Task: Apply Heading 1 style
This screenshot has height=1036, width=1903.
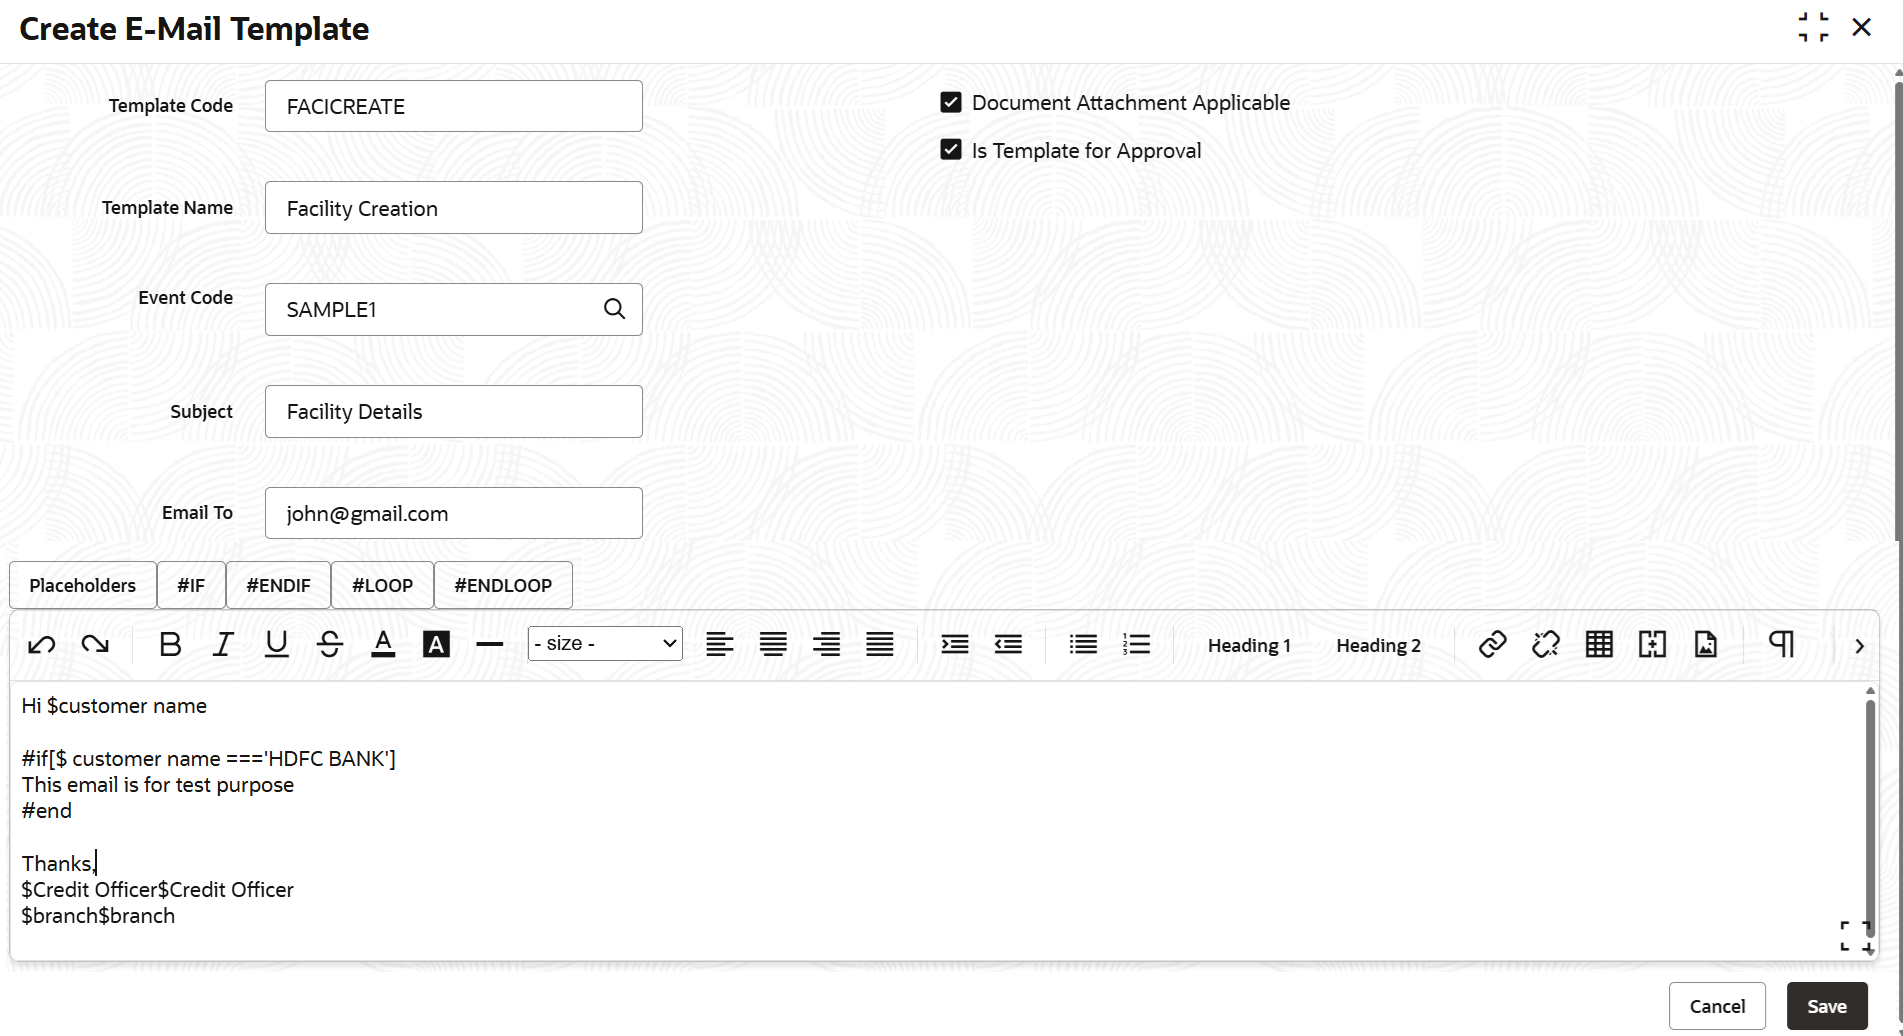Action: click(x=1249, y=646)
